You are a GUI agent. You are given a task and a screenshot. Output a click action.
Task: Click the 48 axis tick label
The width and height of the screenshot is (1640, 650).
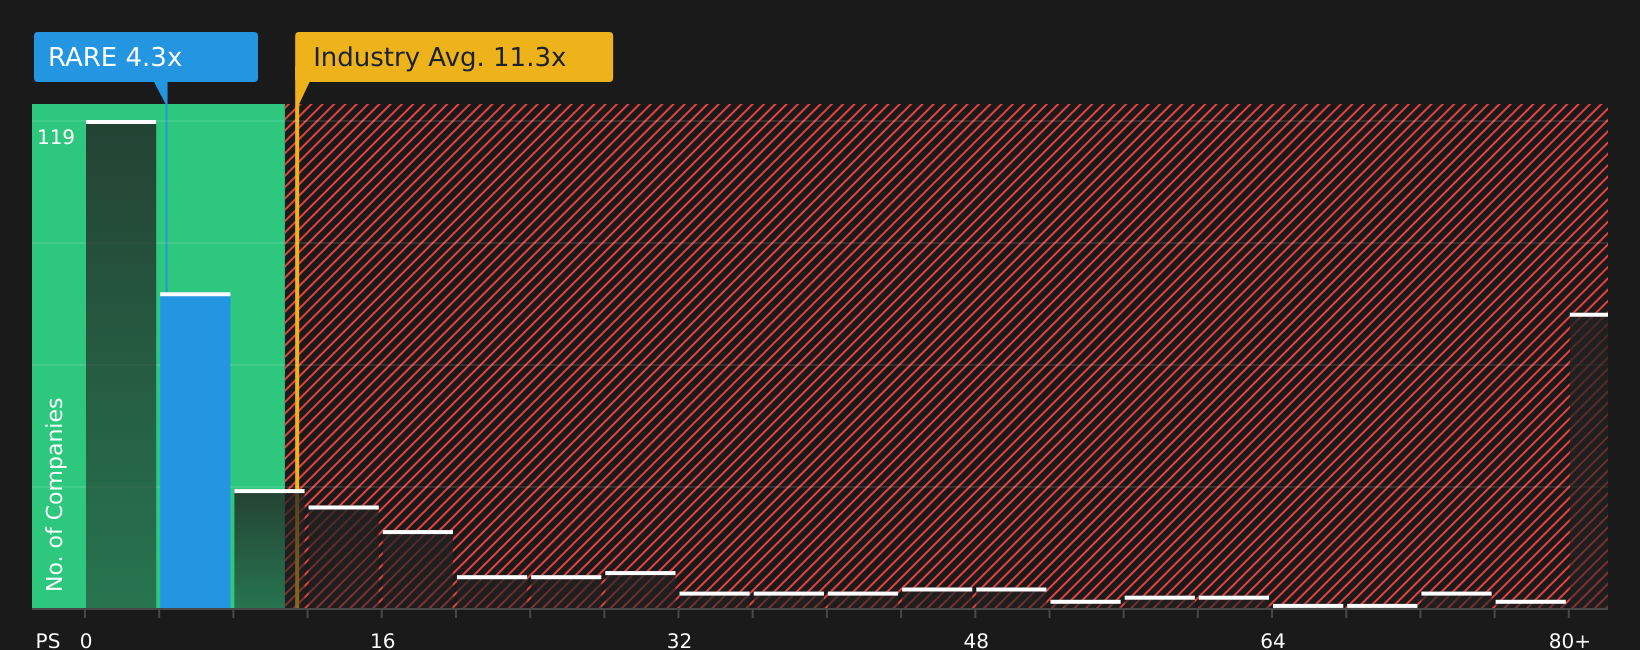[976, 641]
